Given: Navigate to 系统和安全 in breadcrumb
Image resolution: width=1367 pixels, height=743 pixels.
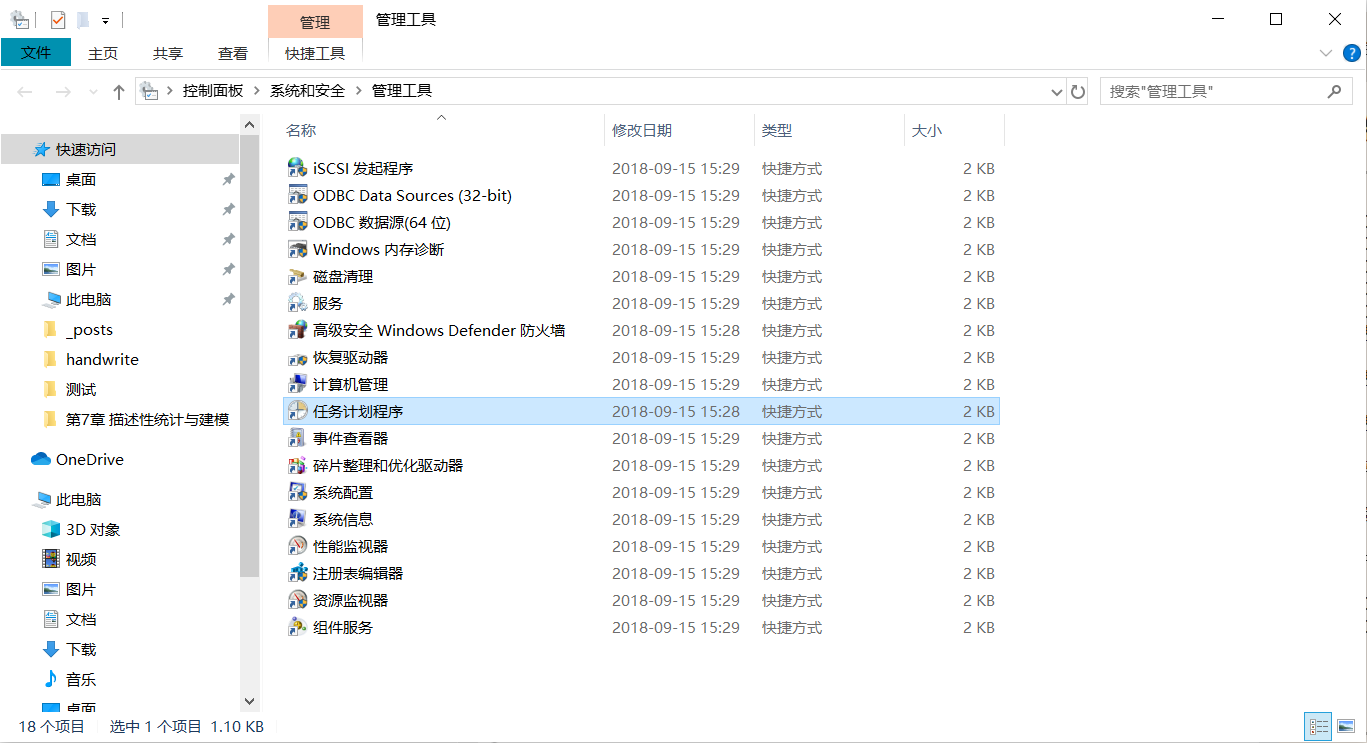Looking at the screenshot, I should click(307, 91).
